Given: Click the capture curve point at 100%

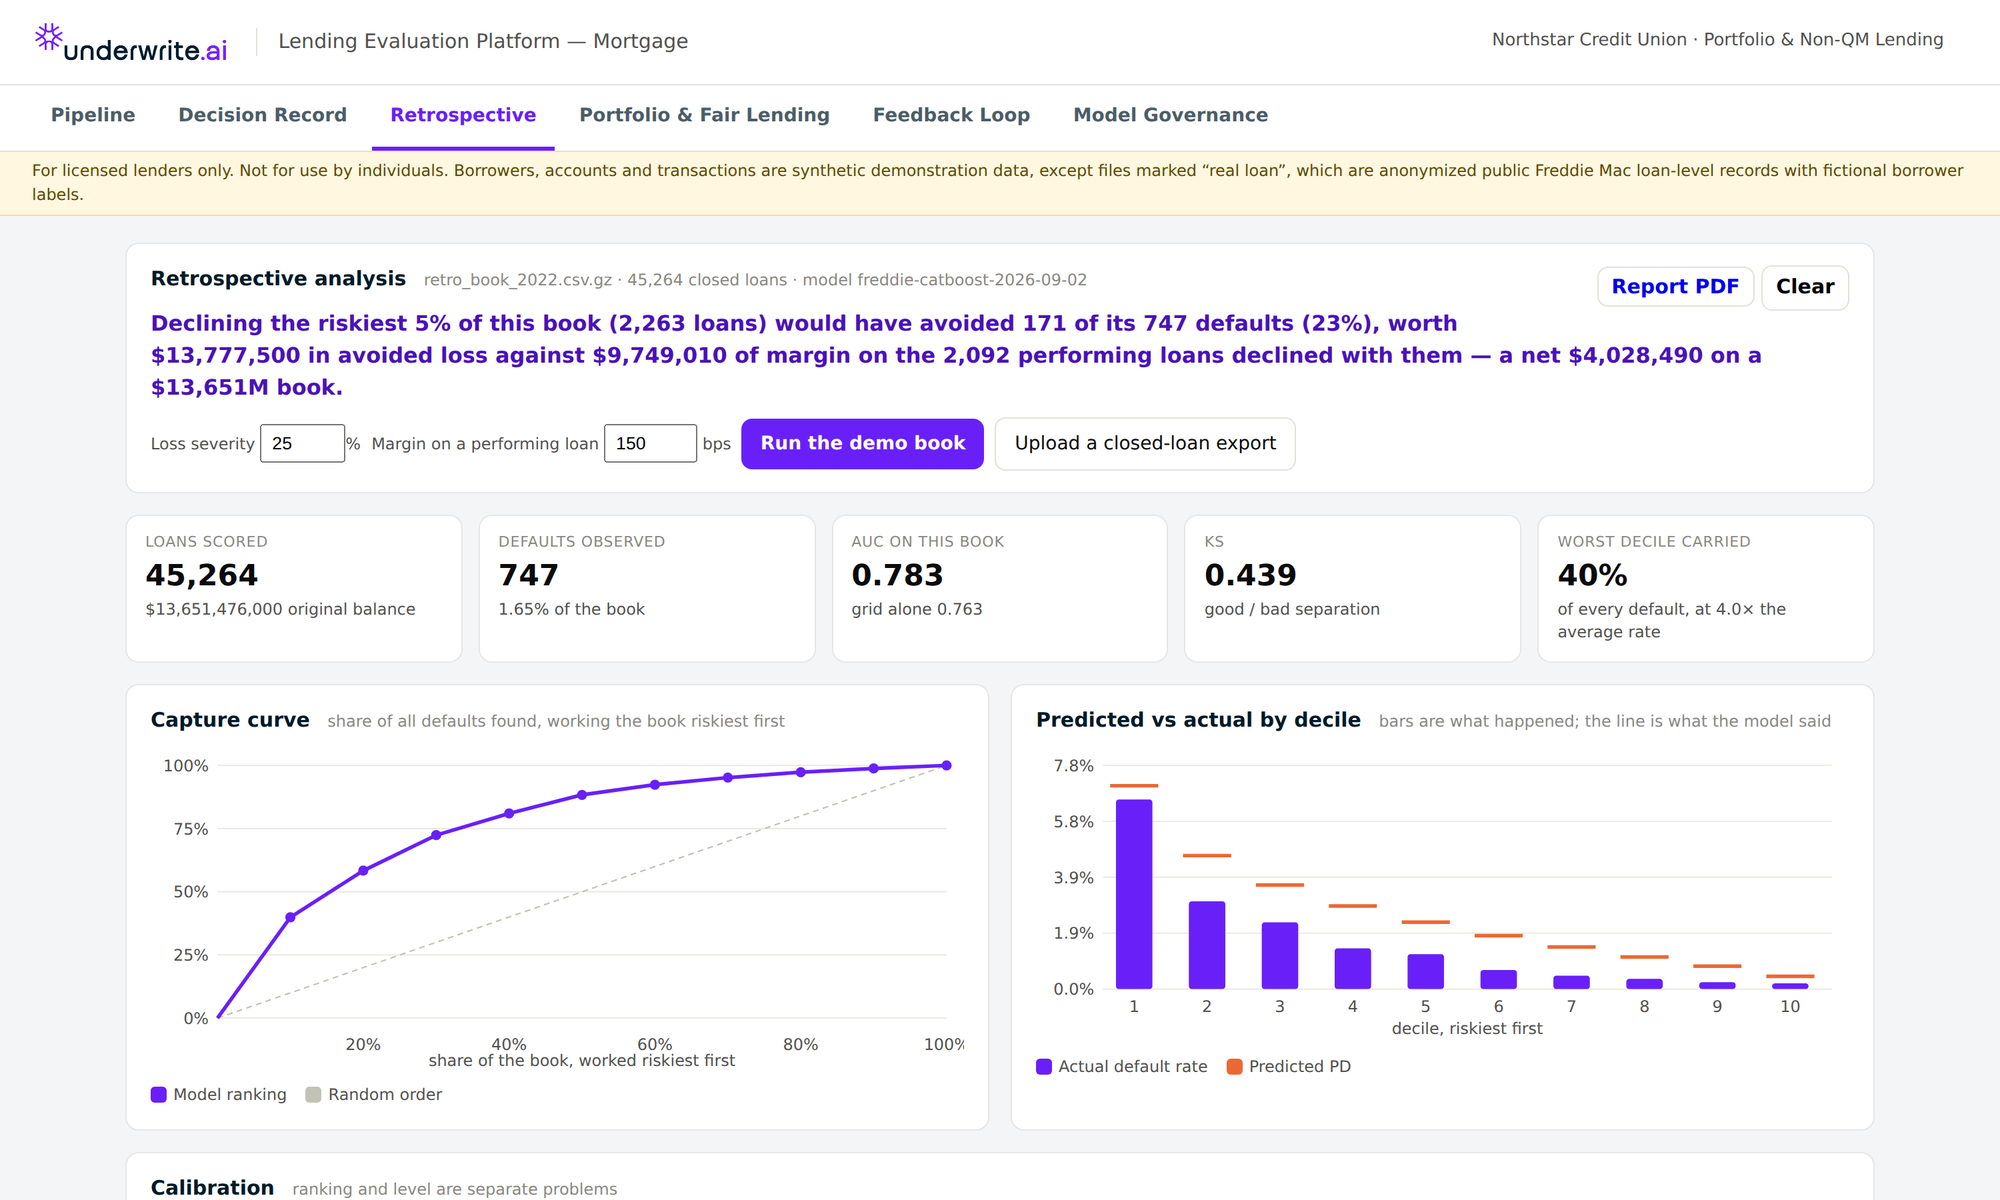Looking at the screenshot, I should [946, 766].
